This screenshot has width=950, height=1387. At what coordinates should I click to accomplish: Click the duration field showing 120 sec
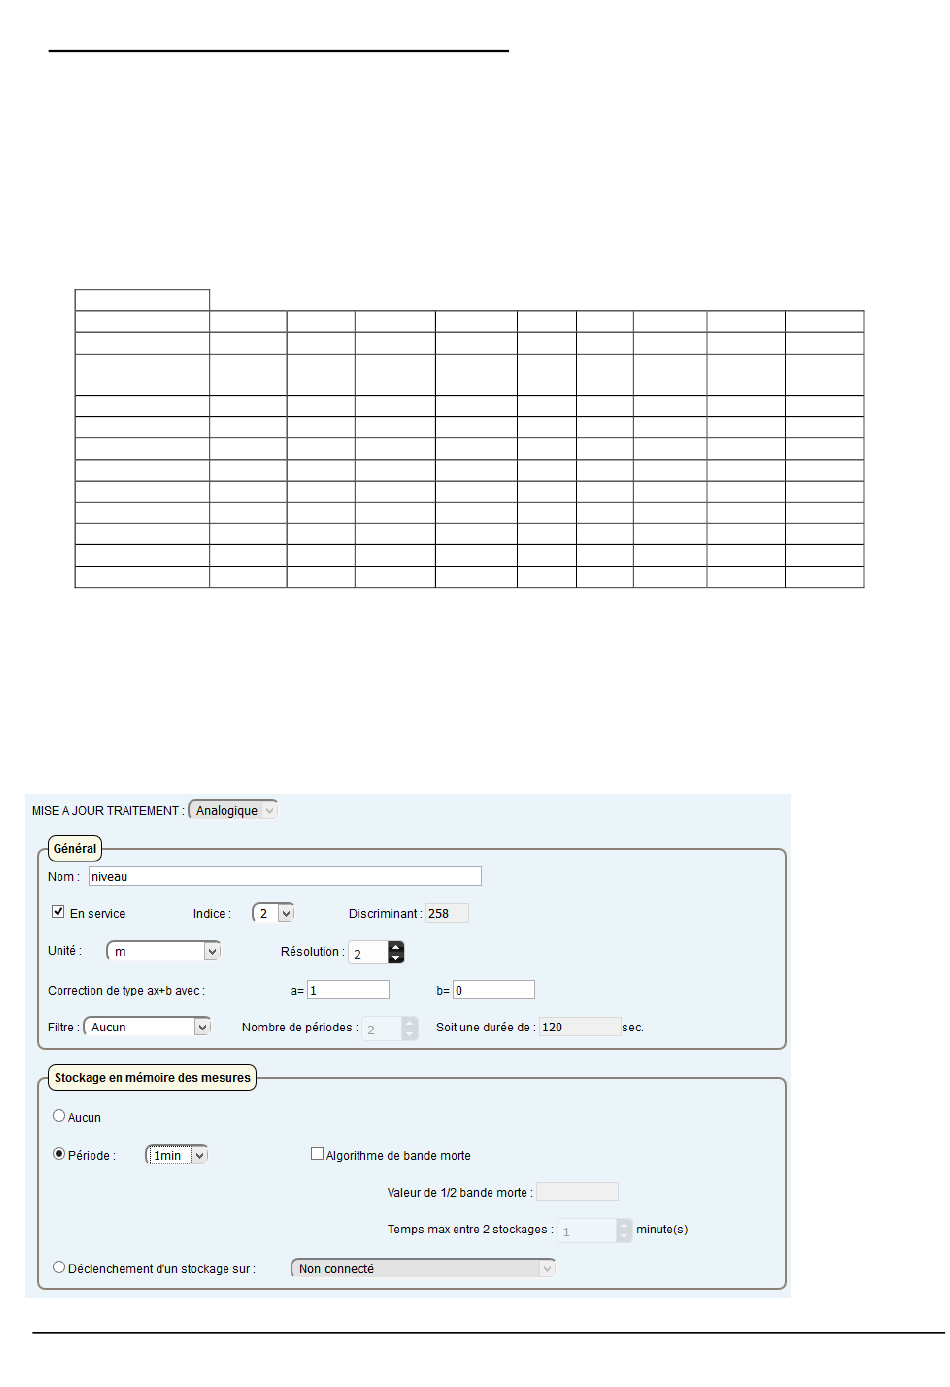point(580,1027)
